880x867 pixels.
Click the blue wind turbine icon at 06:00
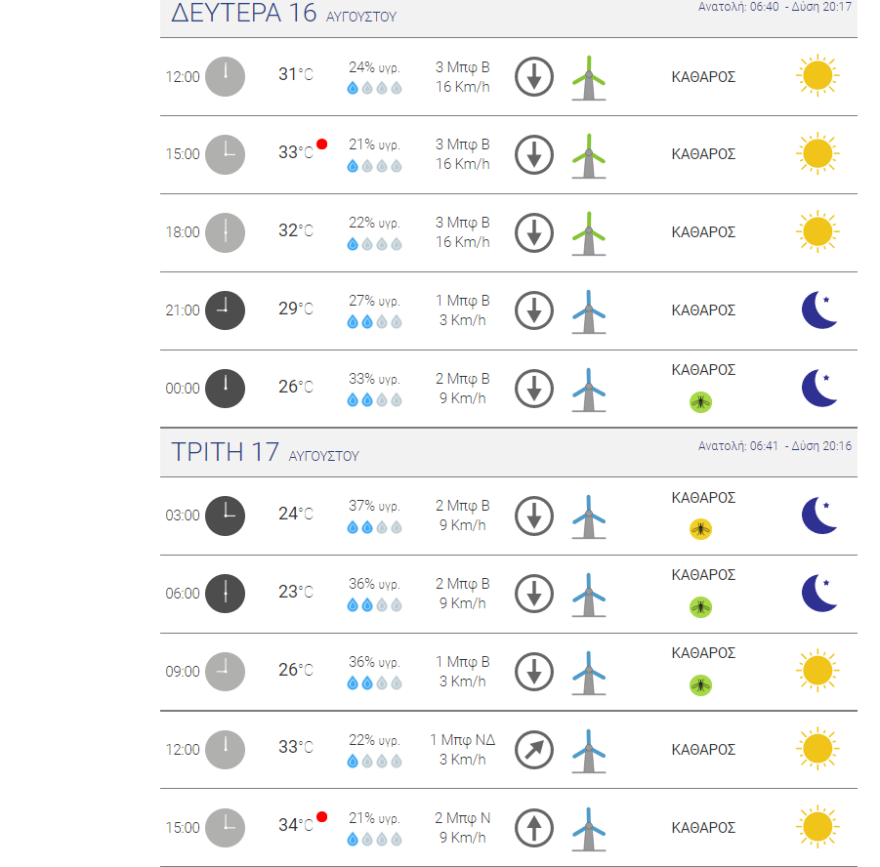[x=590, y=594]
